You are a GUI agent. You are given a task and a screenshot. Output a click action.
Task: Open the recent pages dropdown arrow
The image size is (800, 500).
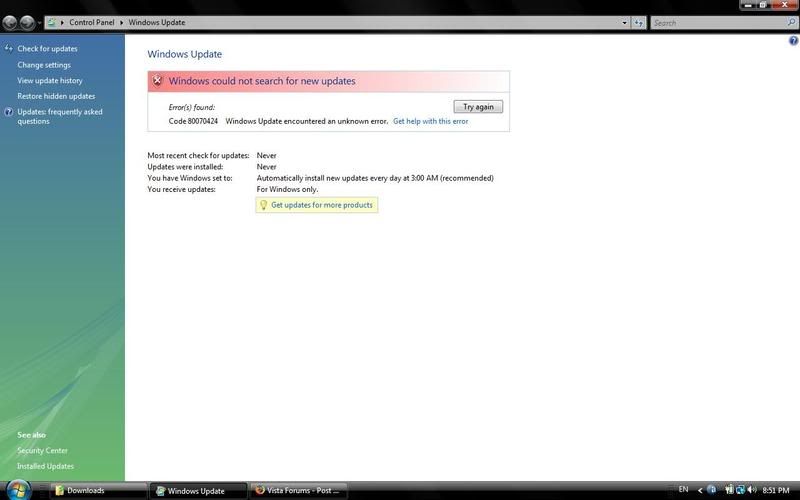click(x=39, y=23)
